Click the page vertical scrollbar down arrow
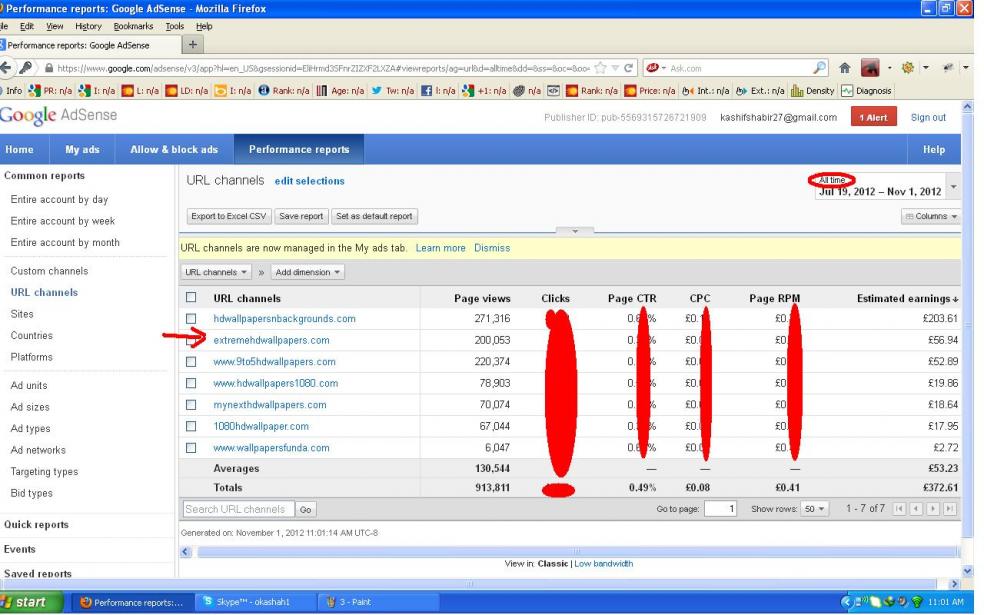Screen dimensions: 984x615 pyautogui.click(x=967, y=570)
